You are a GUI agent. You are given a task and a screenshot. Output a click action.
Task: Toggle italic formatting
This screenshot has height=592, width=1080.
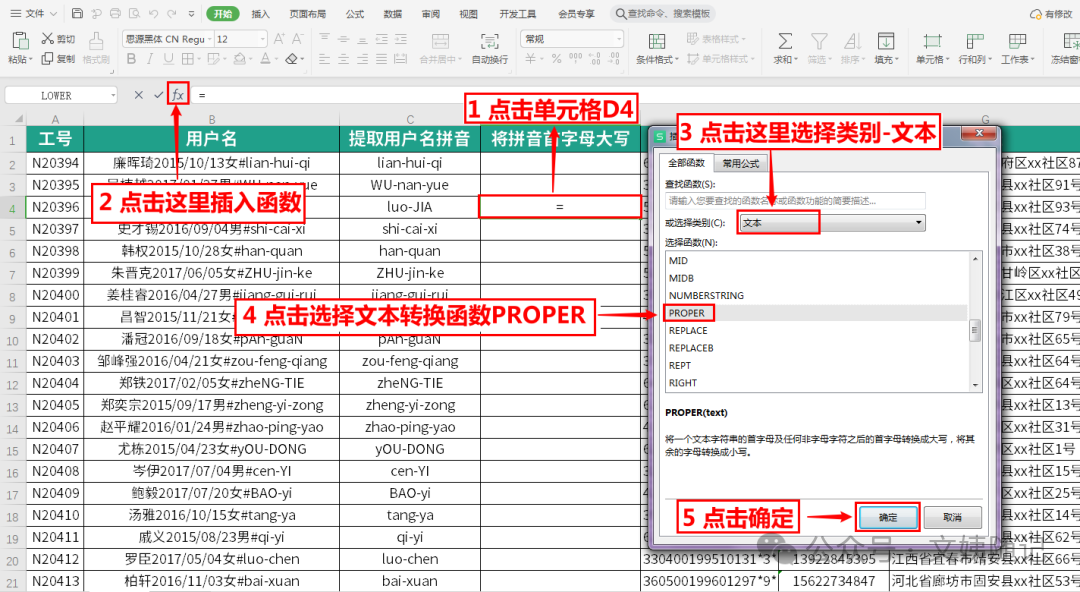pos(150,59)
